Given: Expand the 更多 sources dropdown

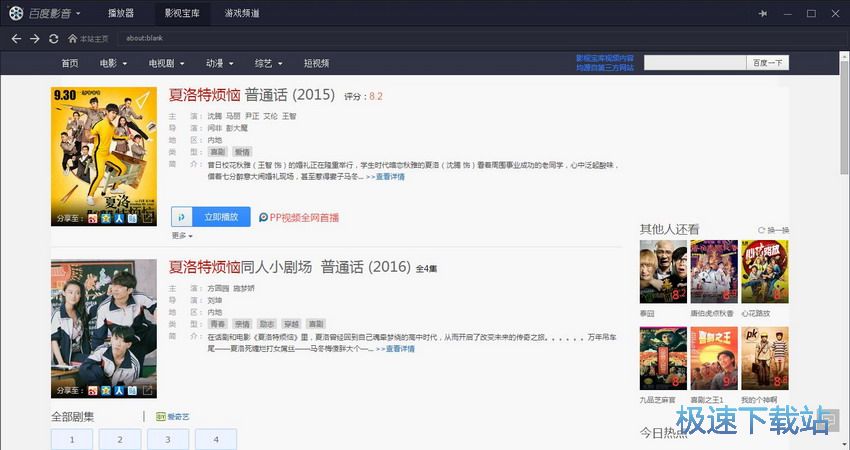Looking at the screenshot, I should click(182, 235).
